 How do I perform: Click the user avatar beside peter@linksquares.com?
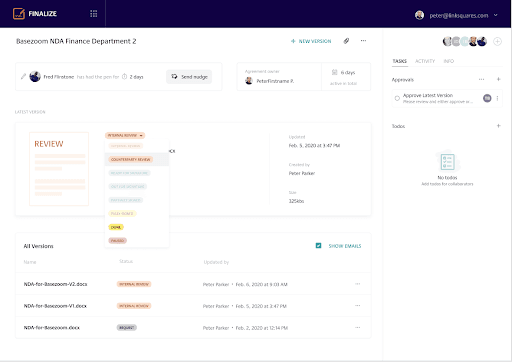click(419, 15)
